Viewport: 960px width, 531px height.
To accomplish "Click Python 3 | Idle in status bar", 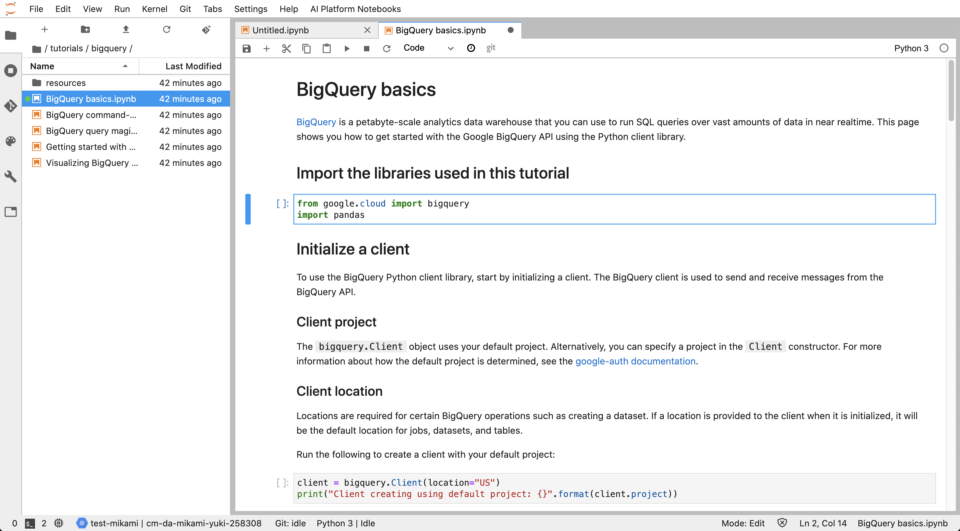I will [x=346, y=524].
